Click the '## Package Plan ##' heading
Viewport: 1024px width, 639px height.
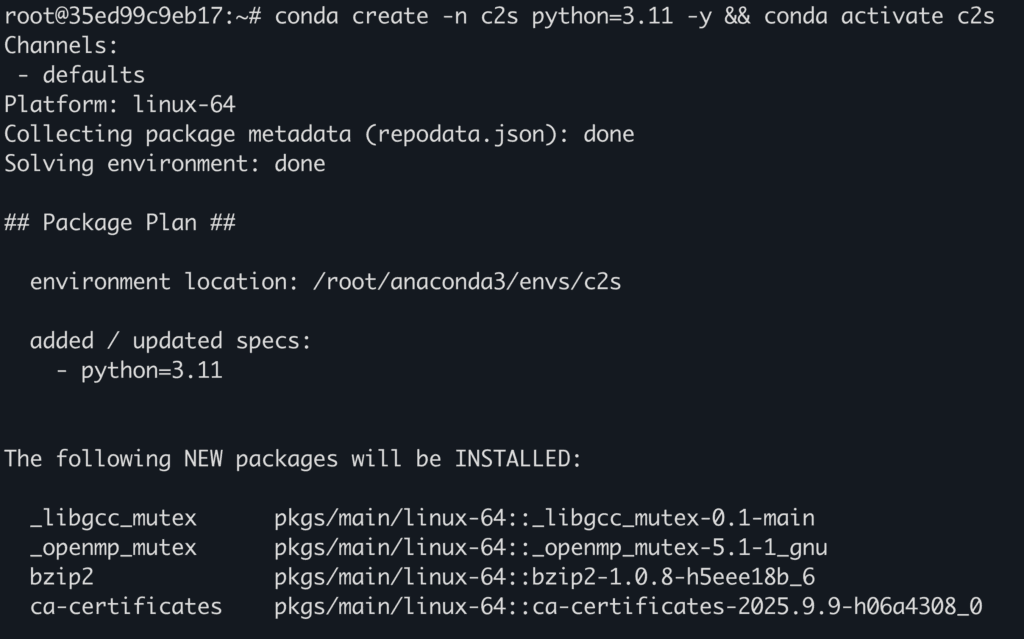[119, 222]
